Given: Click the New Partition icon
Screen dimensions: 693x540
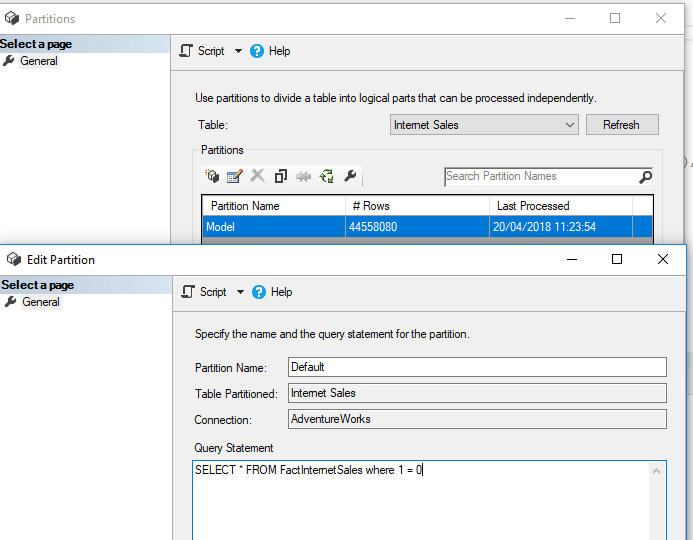Looking at the screenshot, I should pyautogui.click(x=212, y=176).
